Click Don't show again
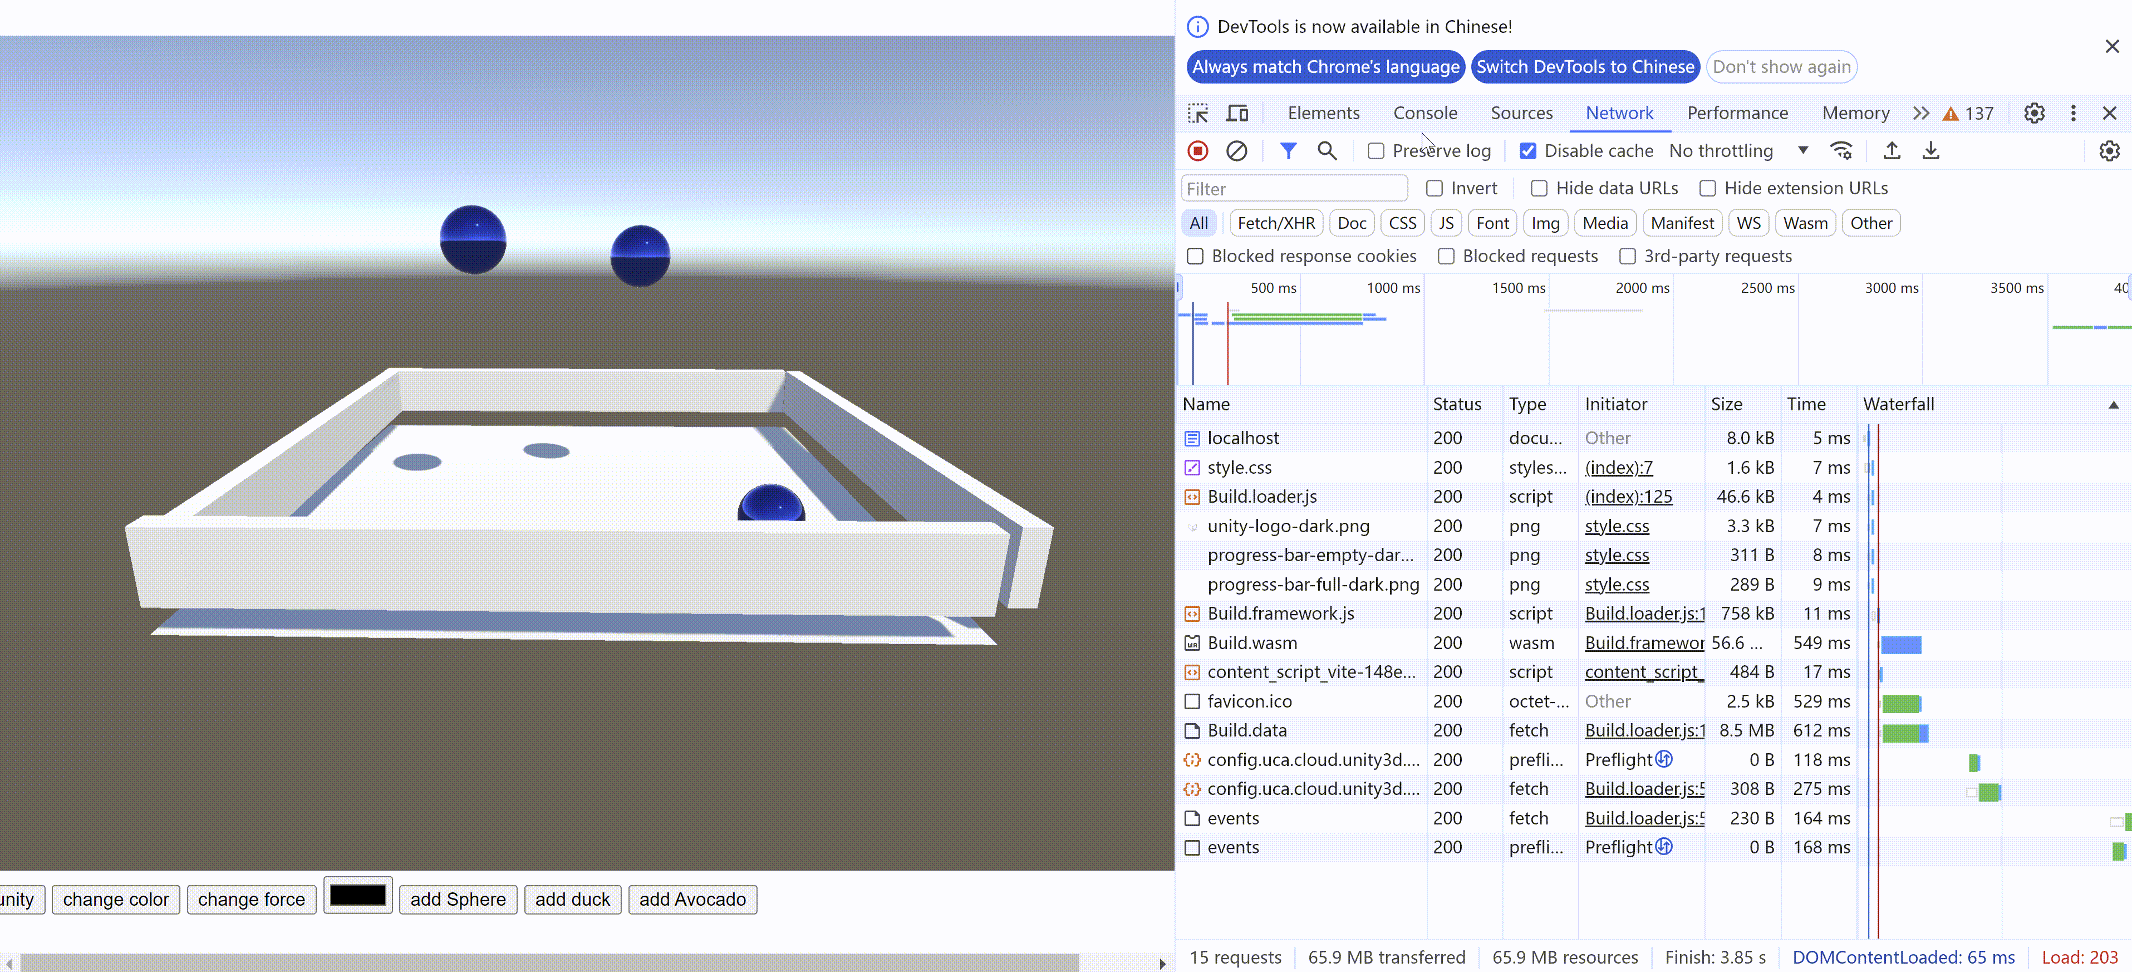Screen dimensions: 2132x972 point(1781,67)
